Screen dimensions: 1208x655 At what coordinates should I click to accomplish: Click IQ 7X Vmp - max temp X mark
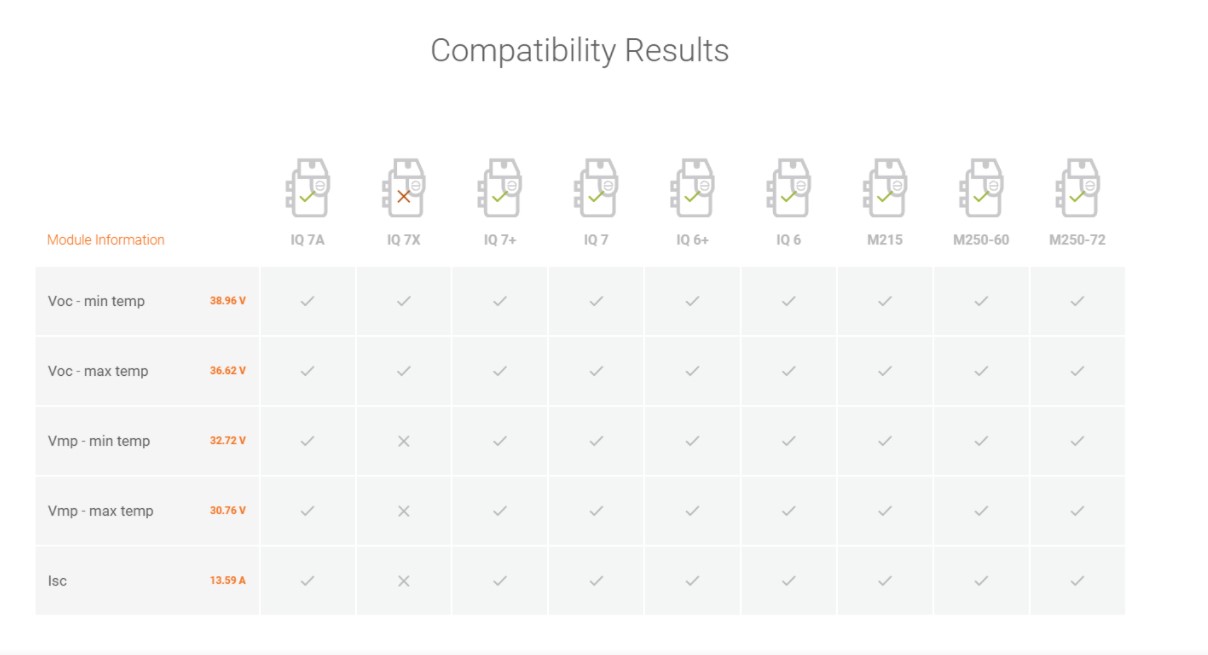(404, 511)
